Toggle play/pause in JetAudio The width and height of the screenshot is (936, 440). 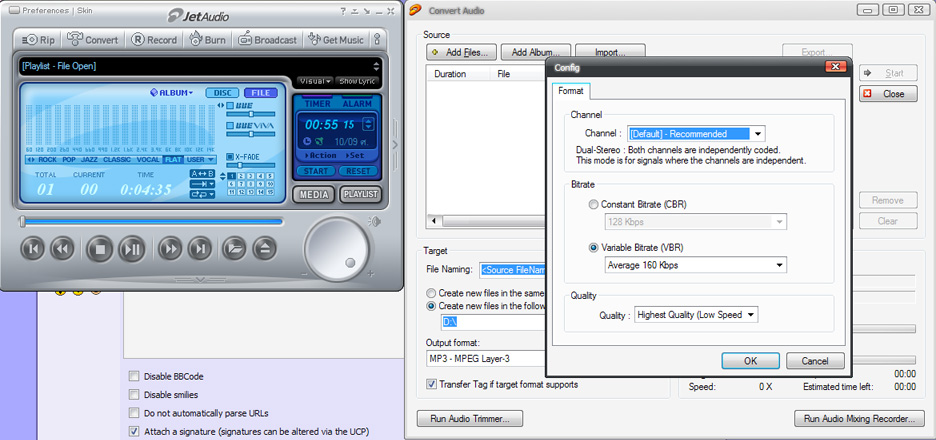[x=132, y=248]
